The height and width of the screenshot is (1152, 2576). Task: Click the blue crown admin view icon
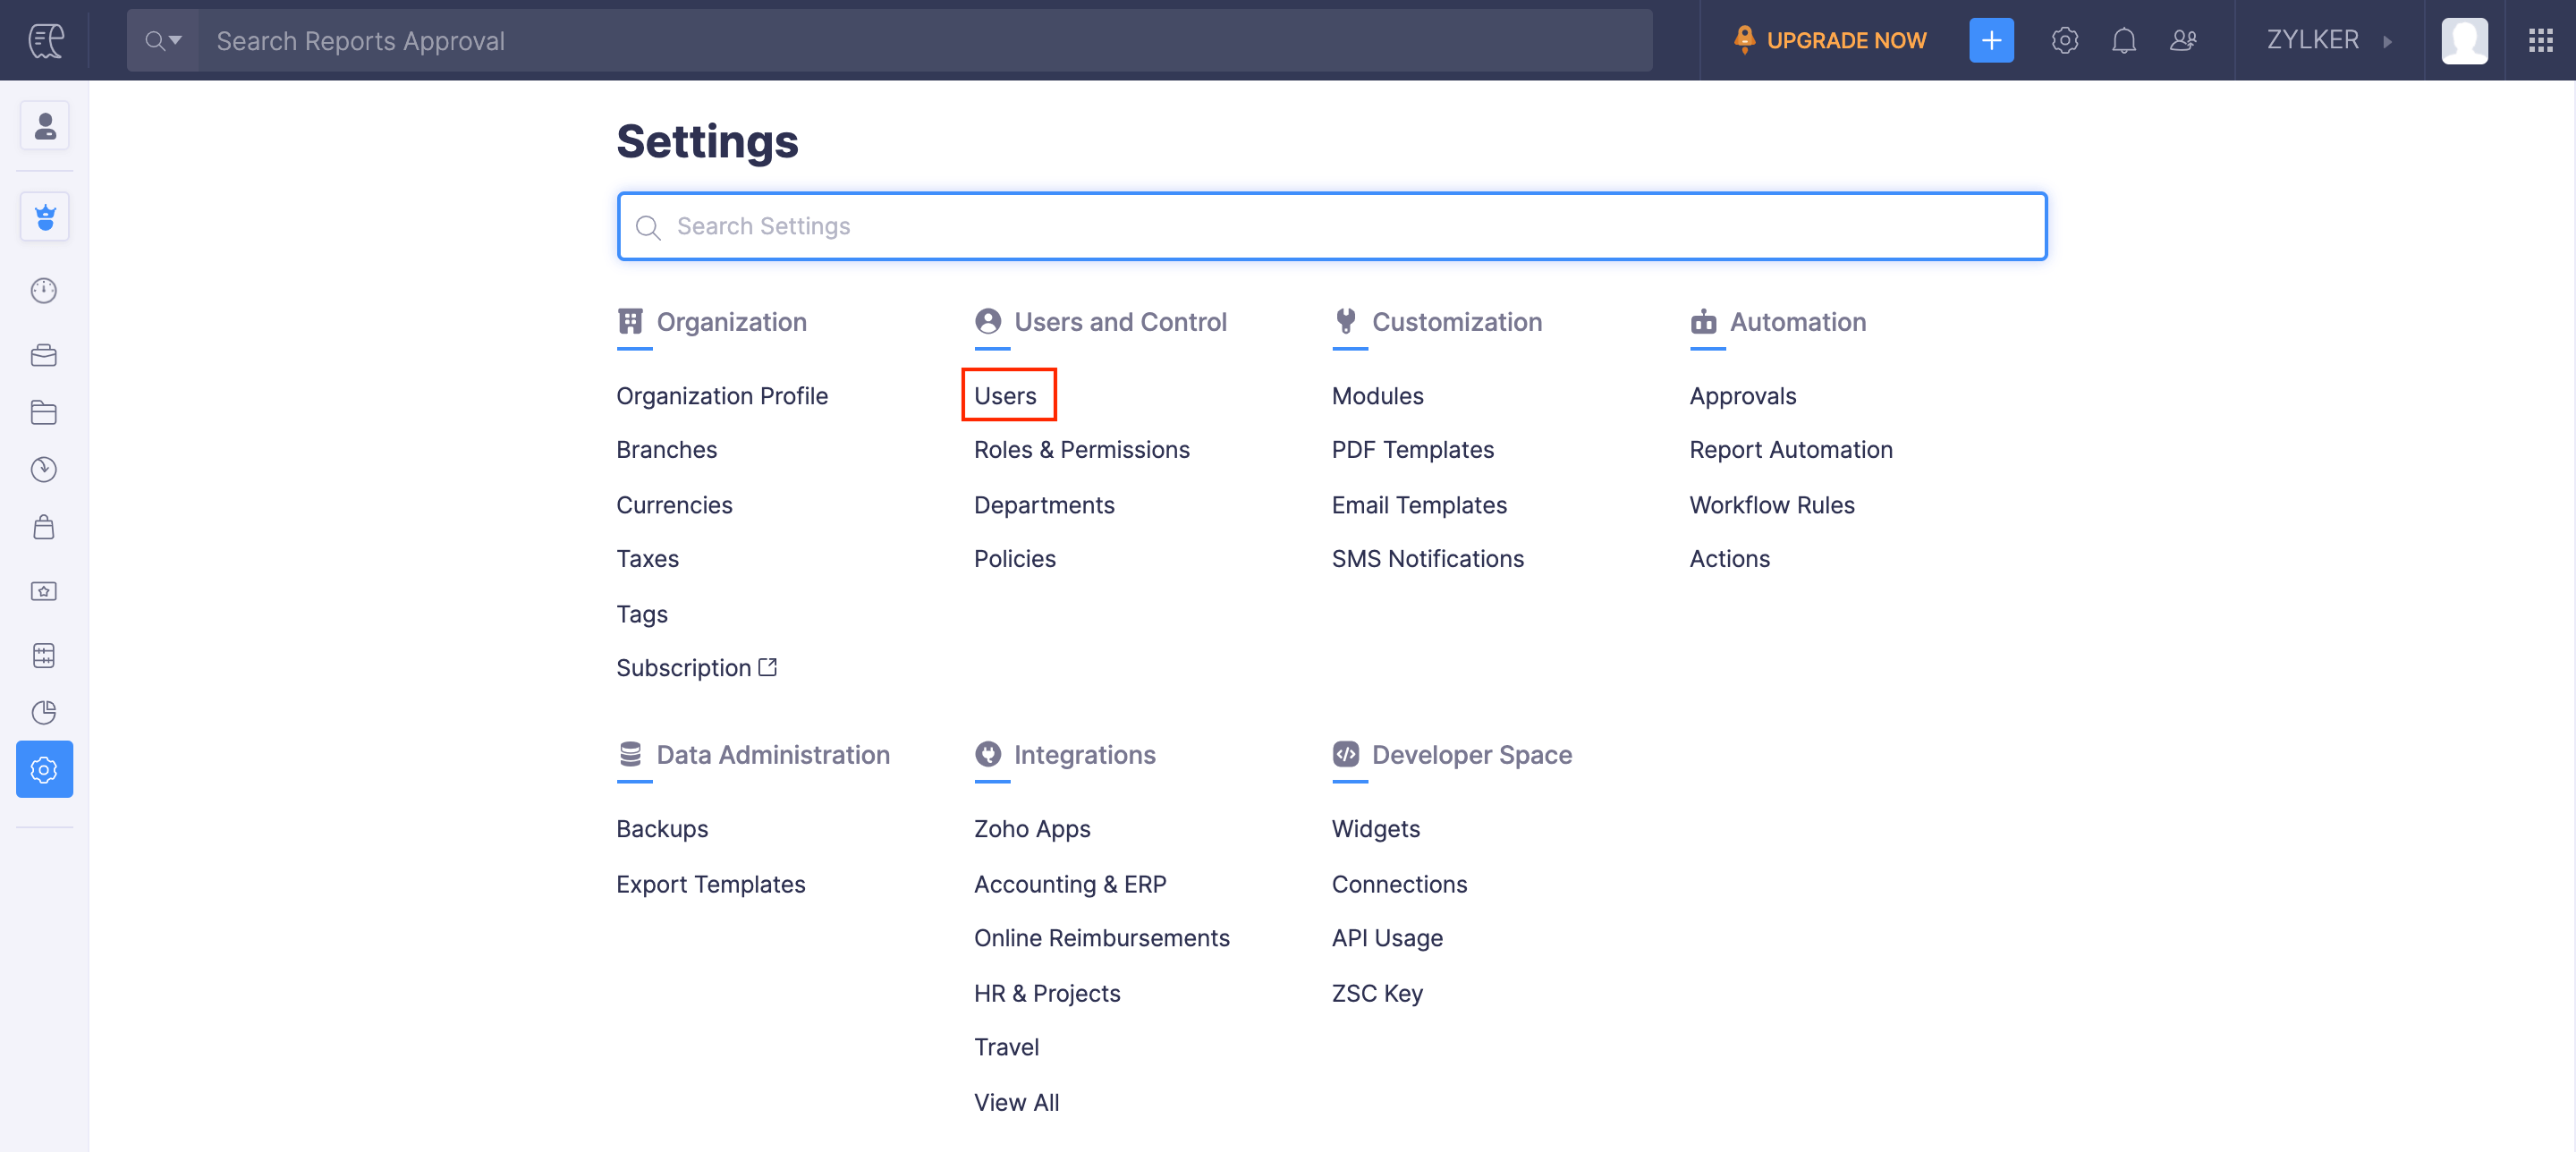pyautogui.click(x=44, y=217)
